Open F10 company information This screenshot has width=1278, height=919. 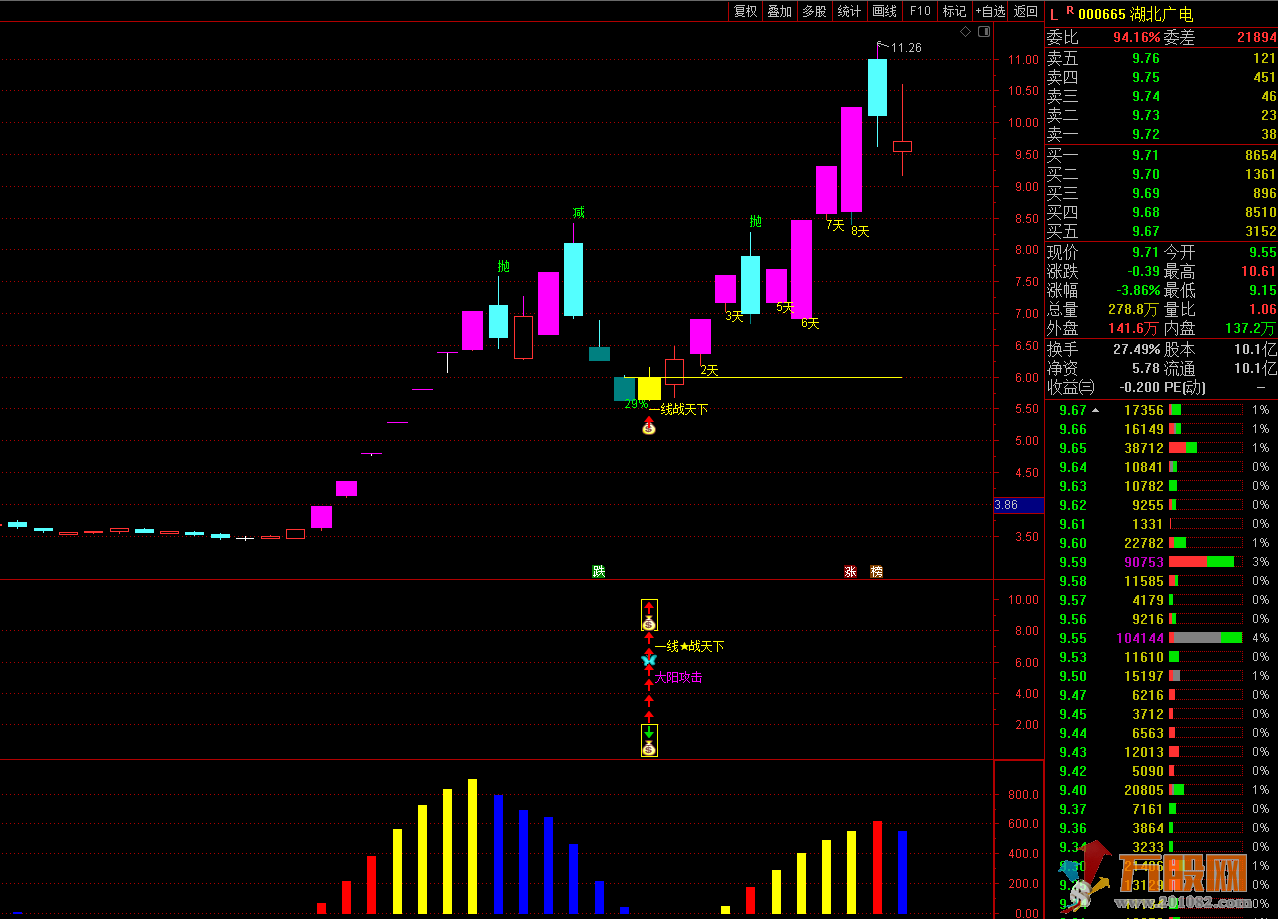919,11
